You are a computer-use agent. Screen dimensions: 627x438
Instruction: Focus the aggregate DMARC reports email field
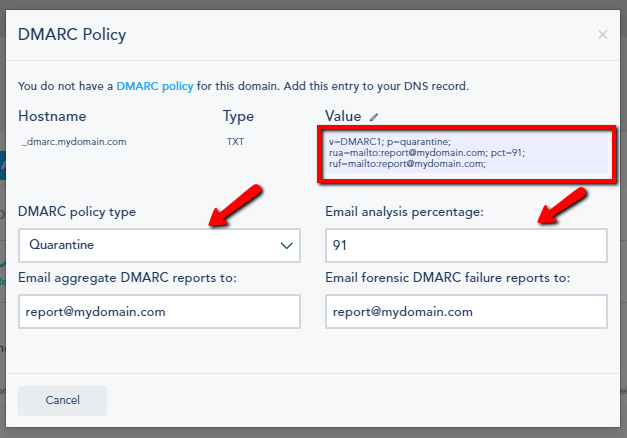tap(159, 311)
